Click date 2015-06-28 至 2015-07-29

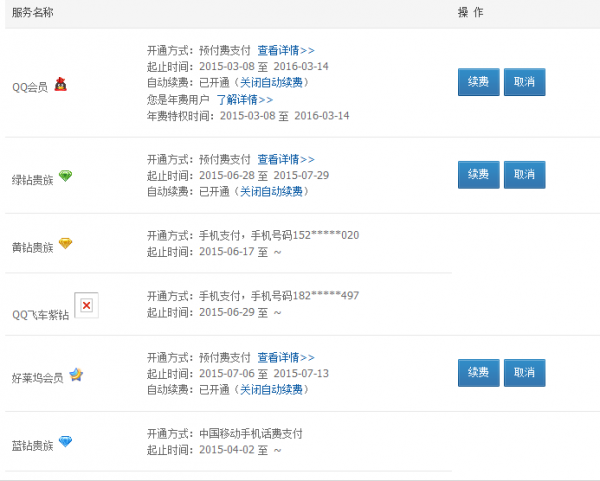pos(264,175)
